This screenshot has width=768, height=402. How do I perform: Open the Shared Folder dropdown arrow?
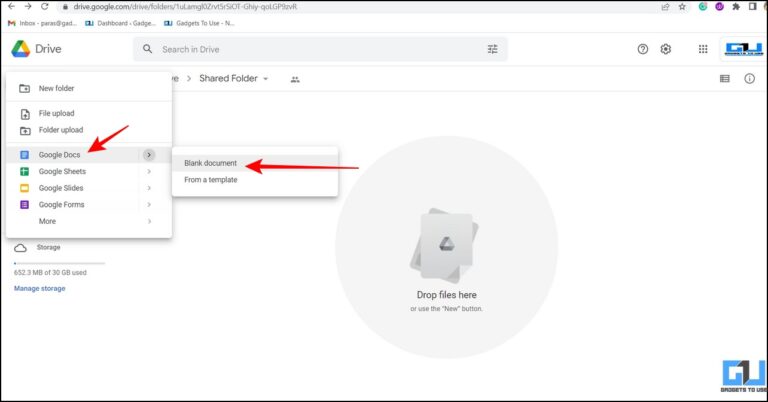tap(266, 79)
